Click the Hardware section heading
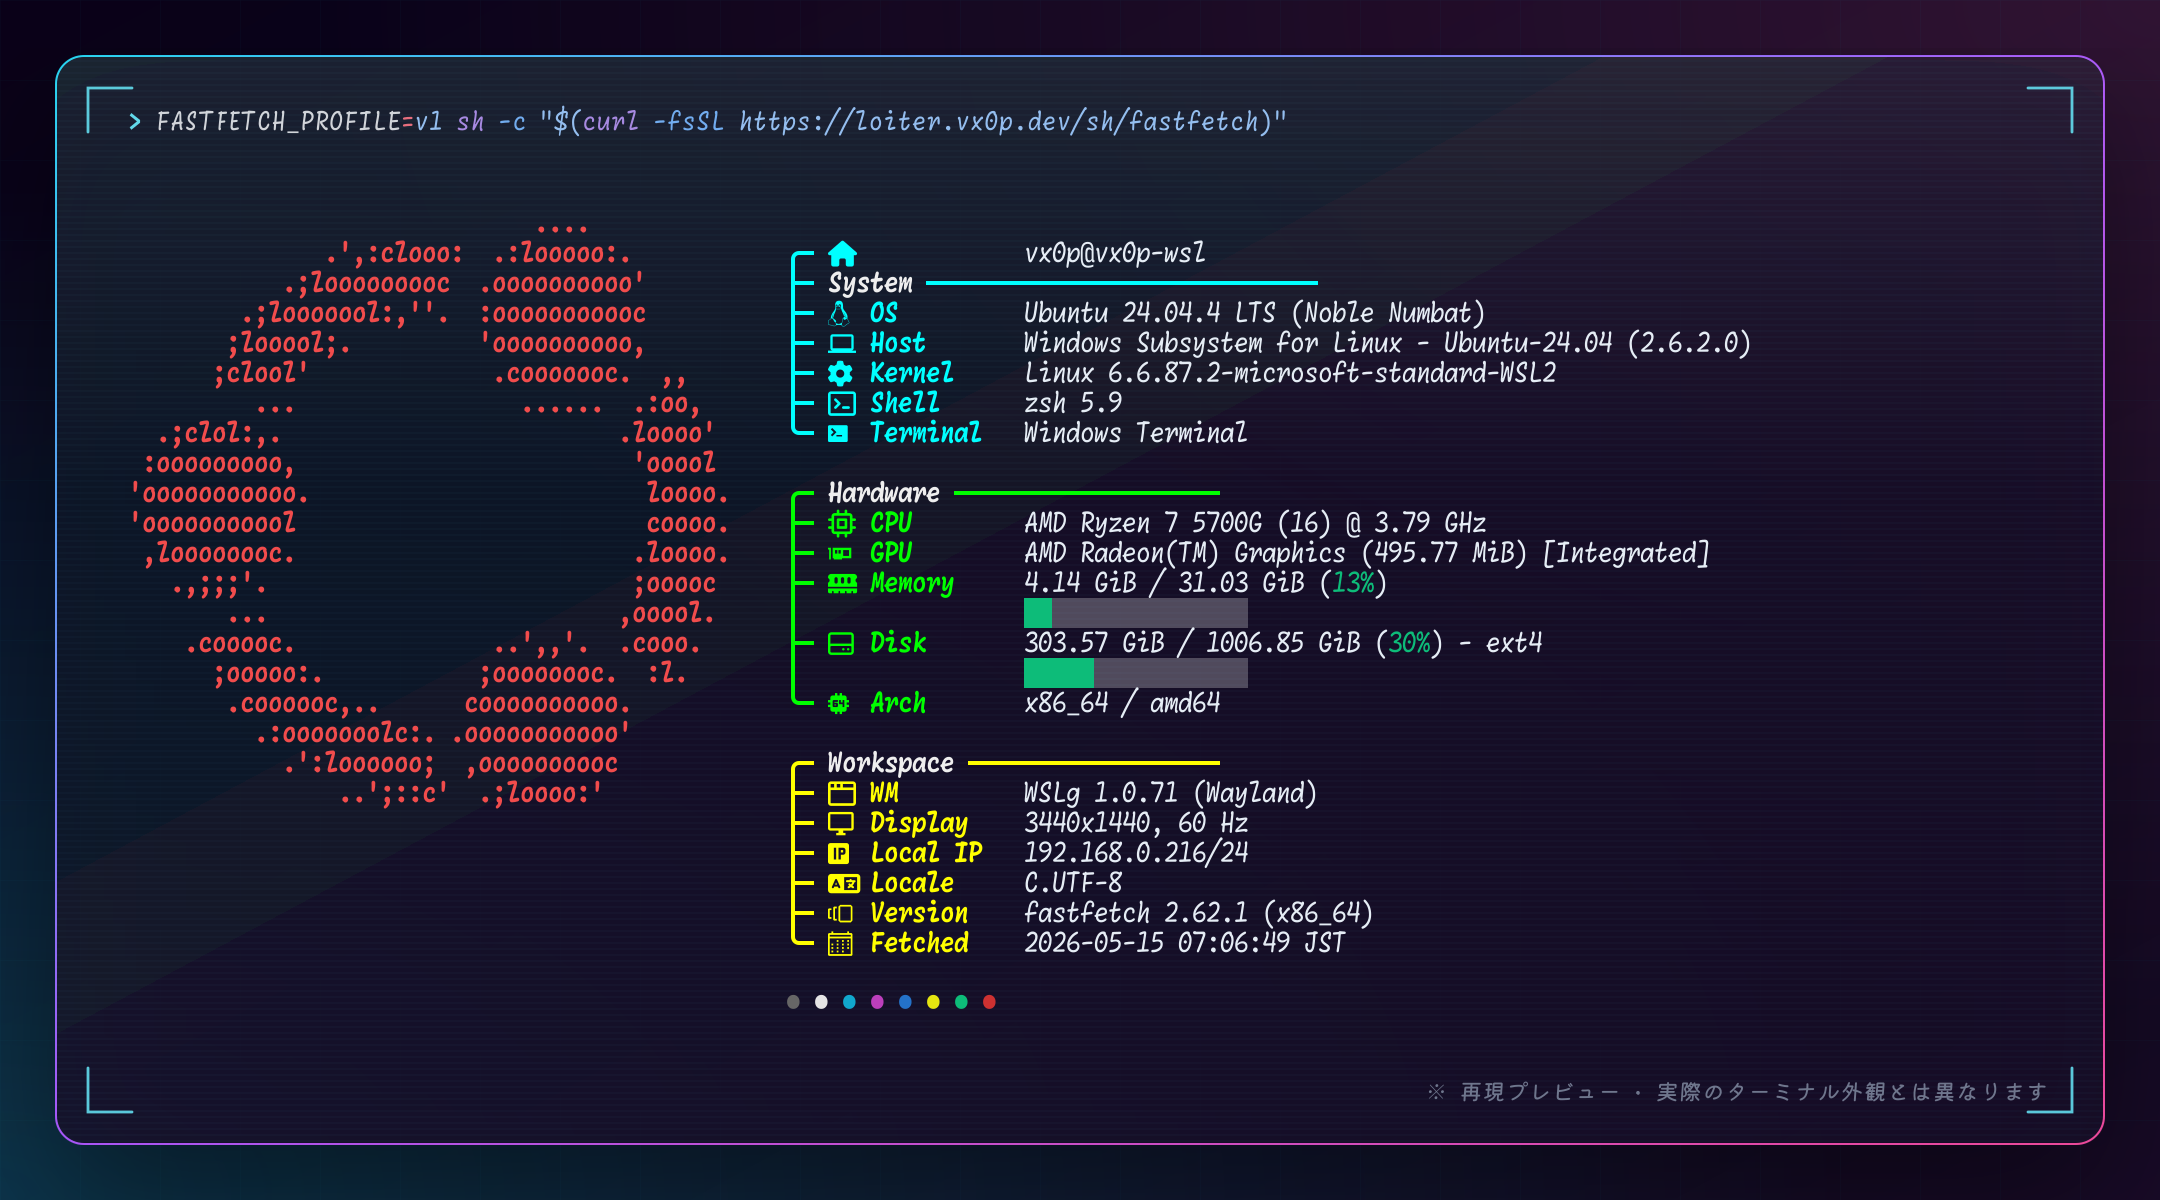Screen dimensions: 2160x1200 pos(883,493)
